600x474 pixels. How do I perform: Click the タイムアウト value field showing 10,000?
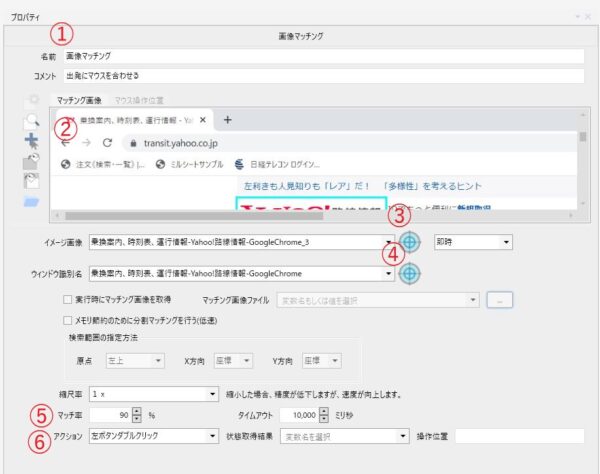click(x=299, y=415)
